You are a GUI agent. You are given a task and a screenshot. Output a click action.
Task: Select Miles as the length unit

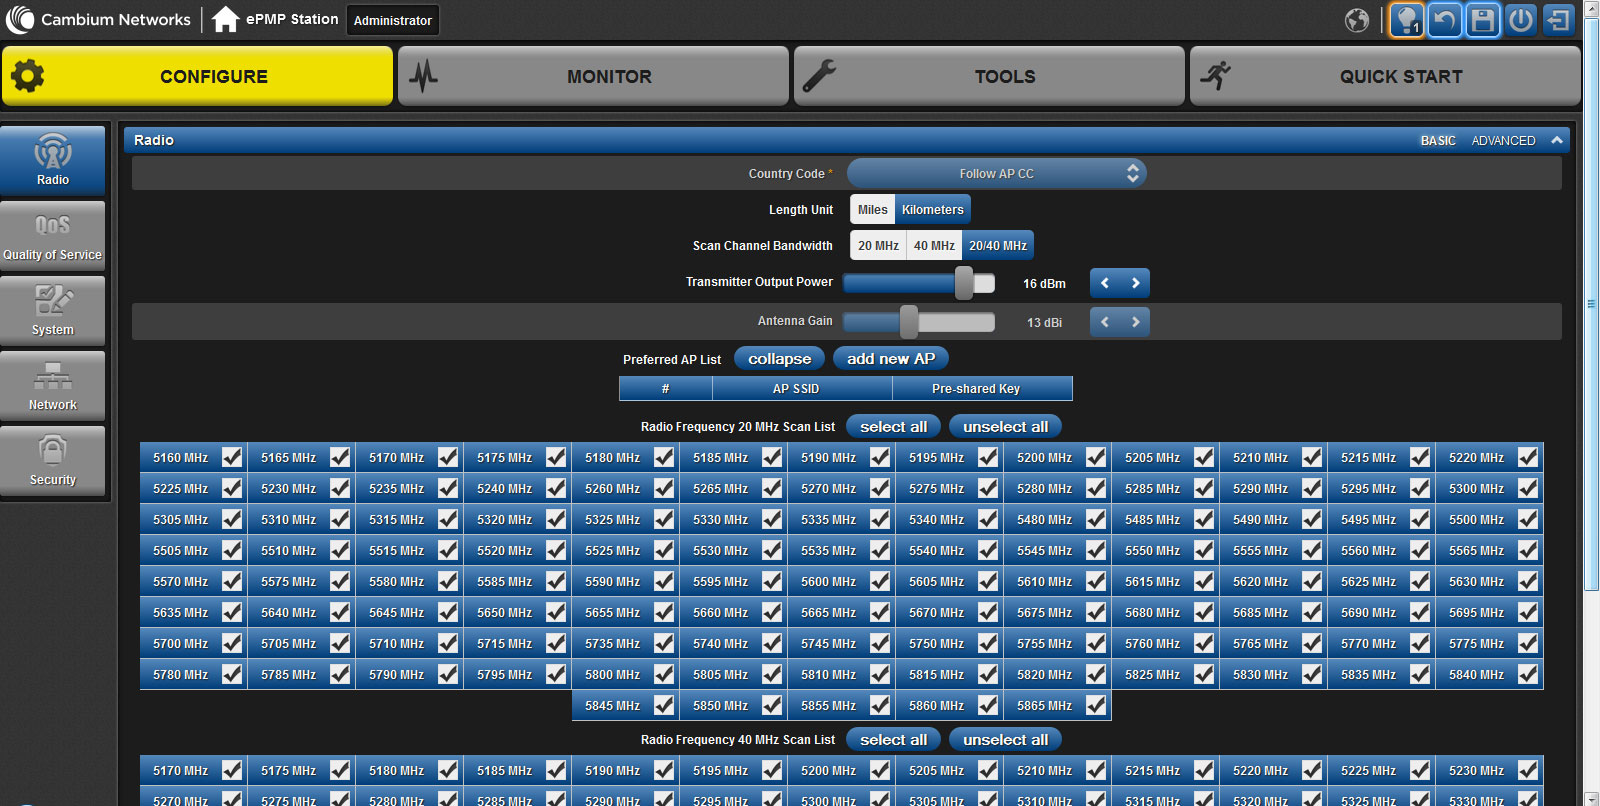pyautogui.click(x=872, y=210)
